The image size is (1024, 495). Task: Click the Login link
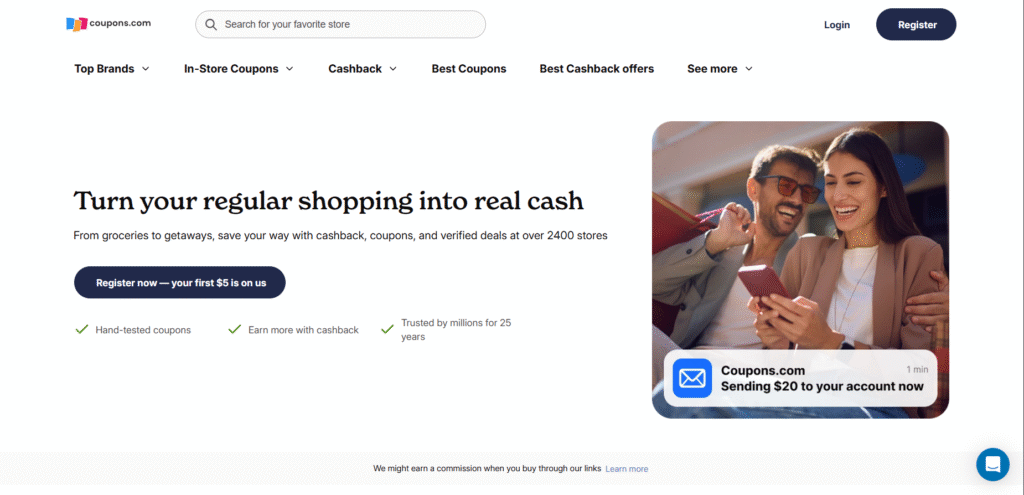coord(837,25)
